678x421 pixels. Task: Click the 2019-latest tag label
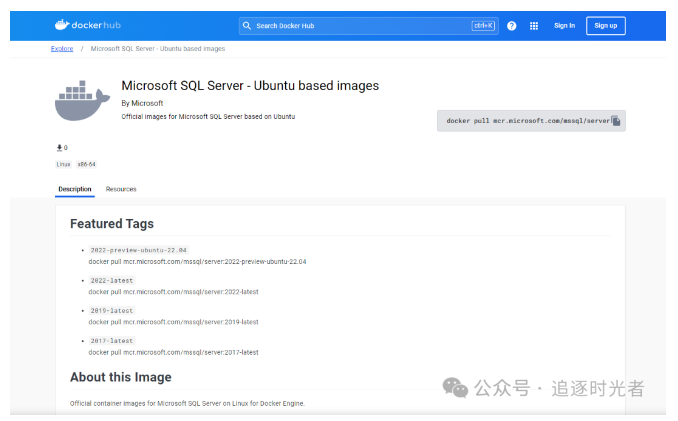point(111,311)
